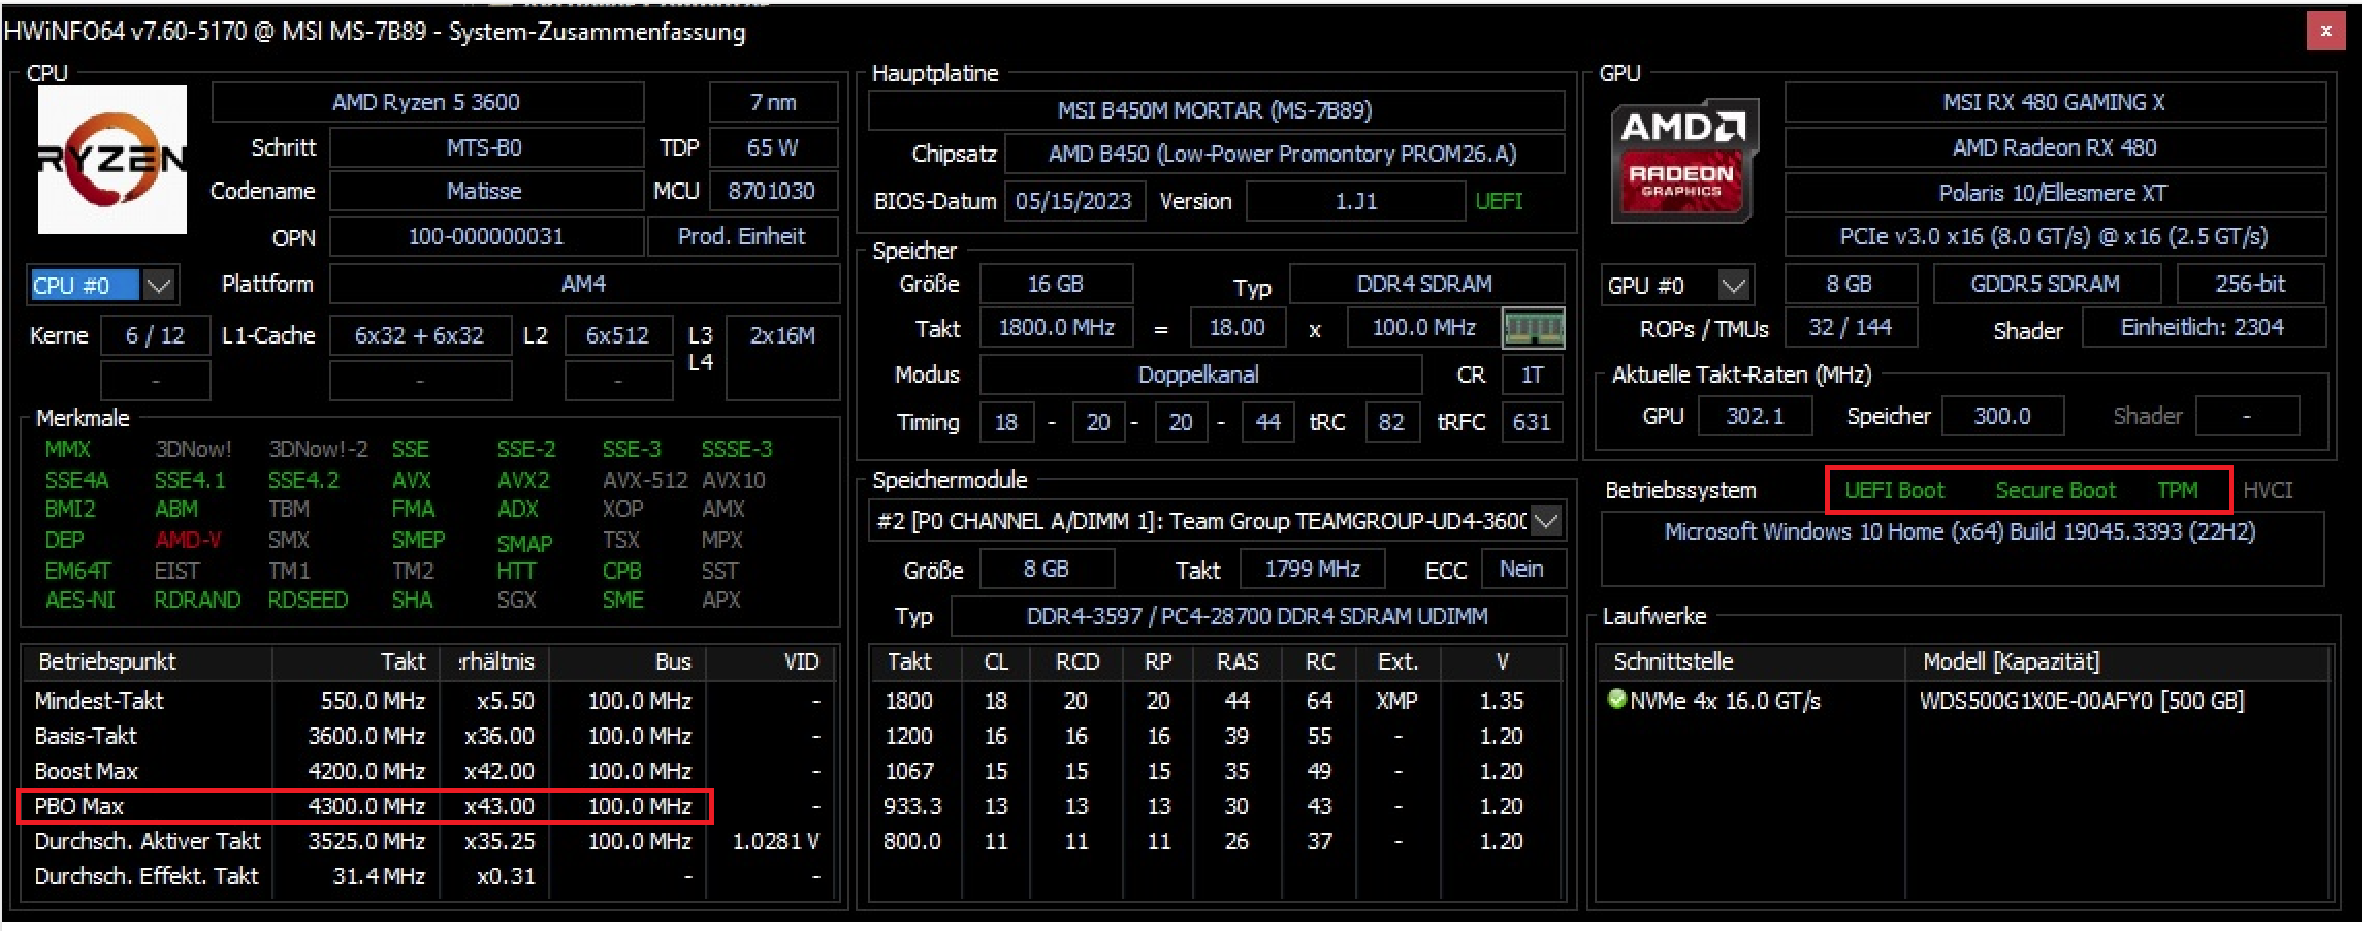Click the Doppelkanal mode field
The width and height of the screenshot is (2362, 931).
1199,375
